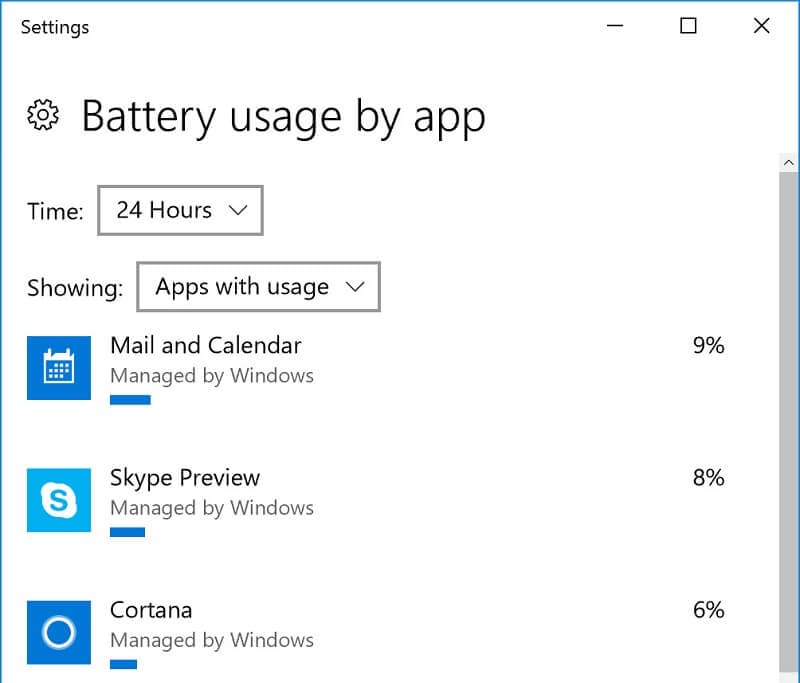This screenshot has height=683, width=800.
Task: Click the Mail and Calendar usage bar
Action: (x=130, y=400)
